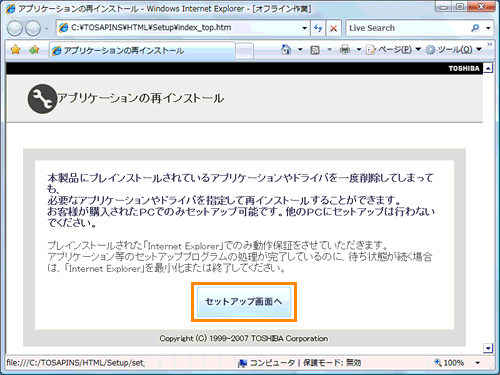Expand the address bar history dropdown
The image size is (500, 375).
click(x=304, y=28)
